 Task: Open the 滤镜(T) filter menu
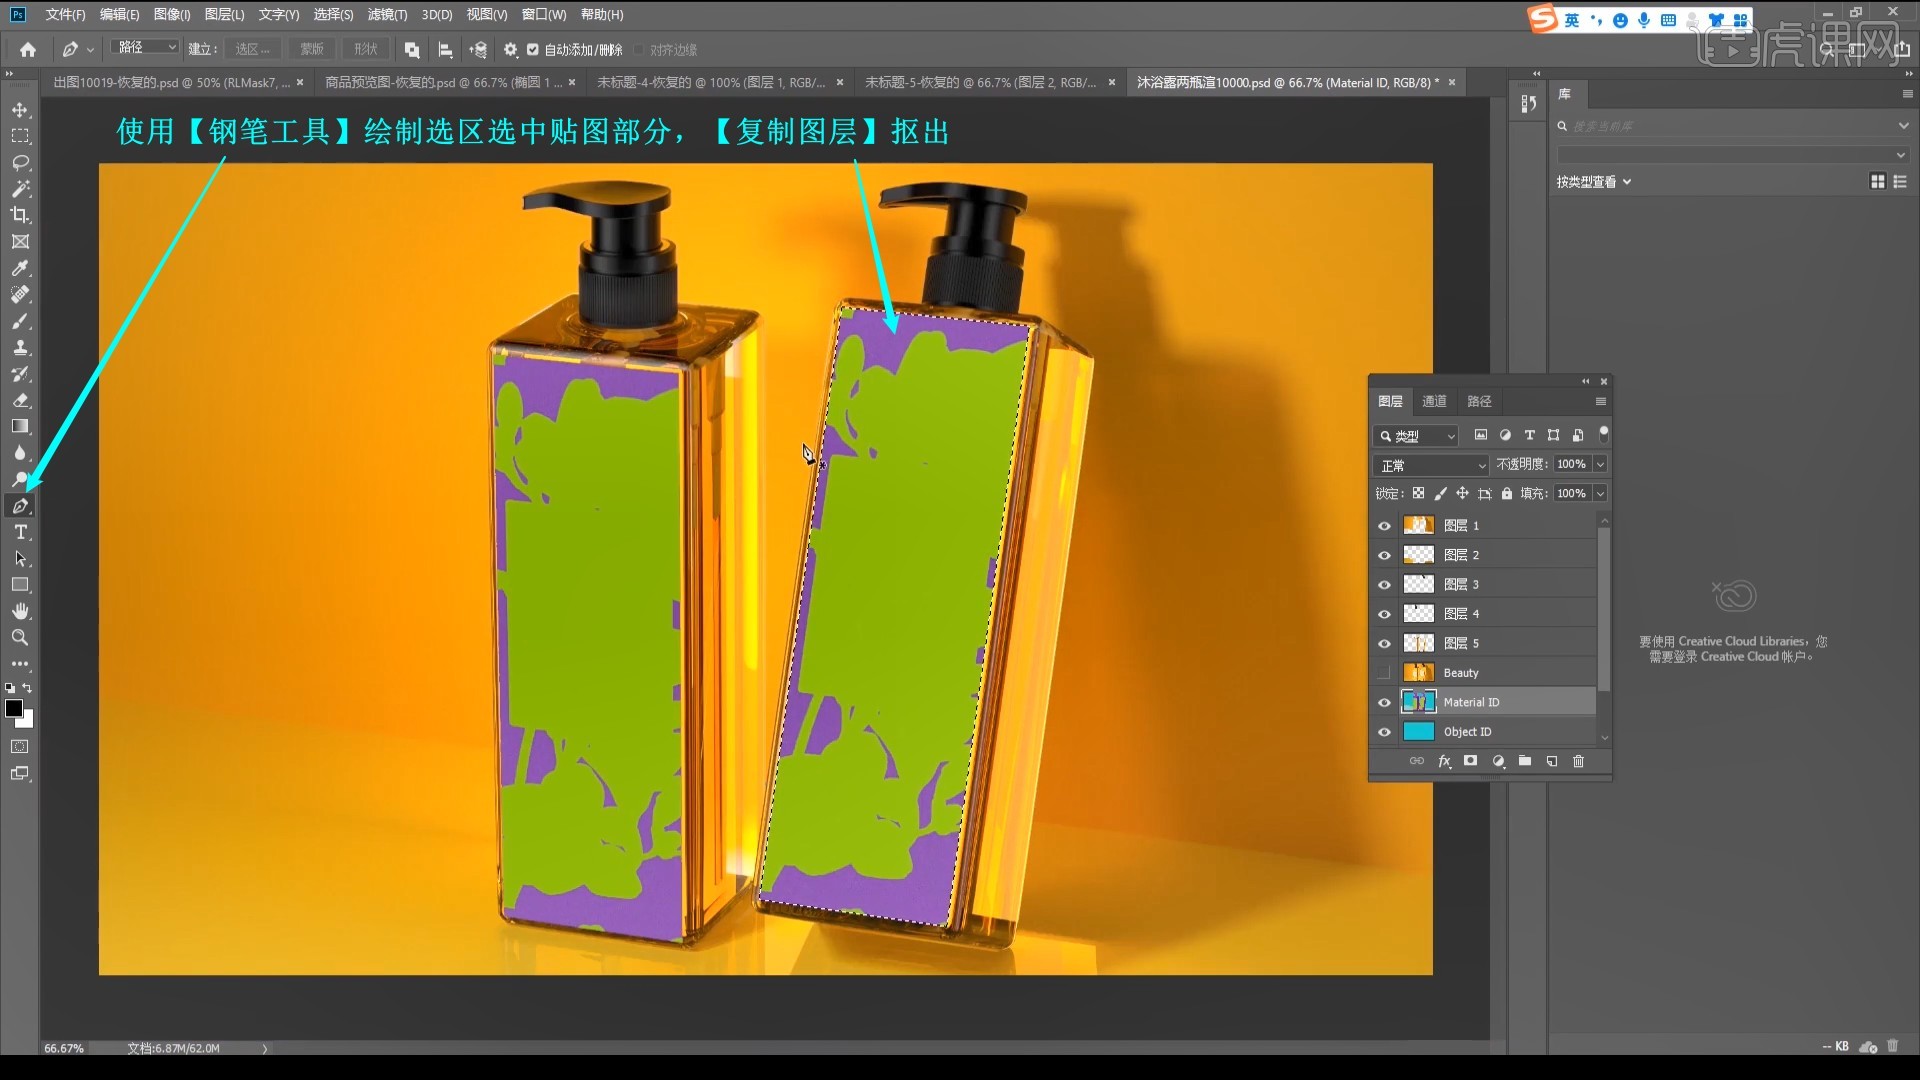(x=387, y=14)
